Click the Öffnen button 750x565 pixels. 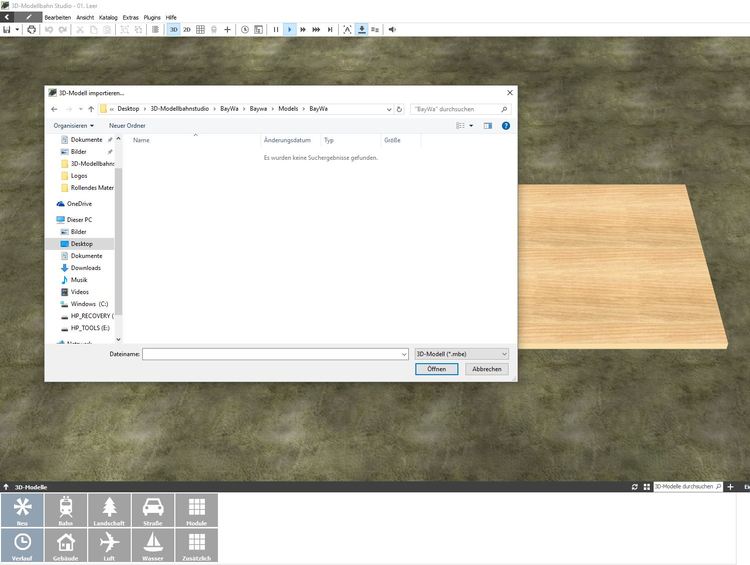pyautogui.click(x=436, y=369)
